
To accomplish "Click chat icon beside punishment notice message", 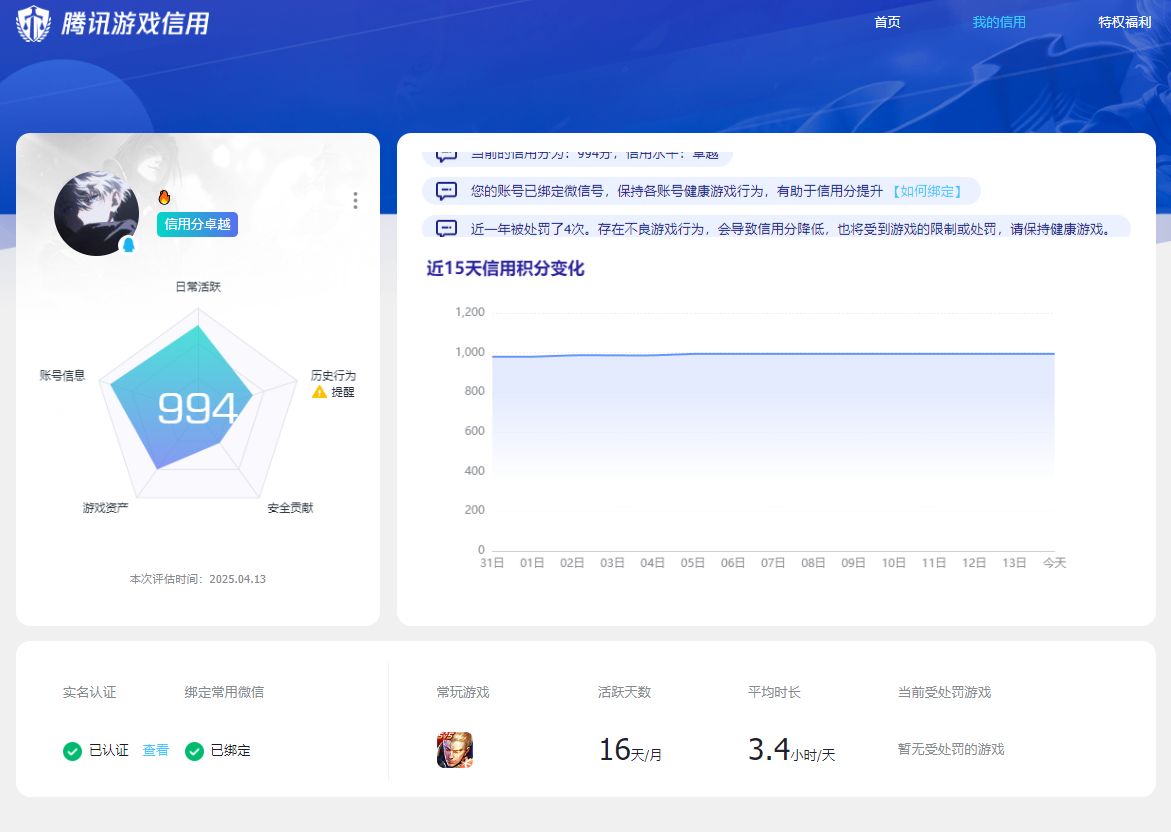I will pyautogui.click(x=447, y=229).
